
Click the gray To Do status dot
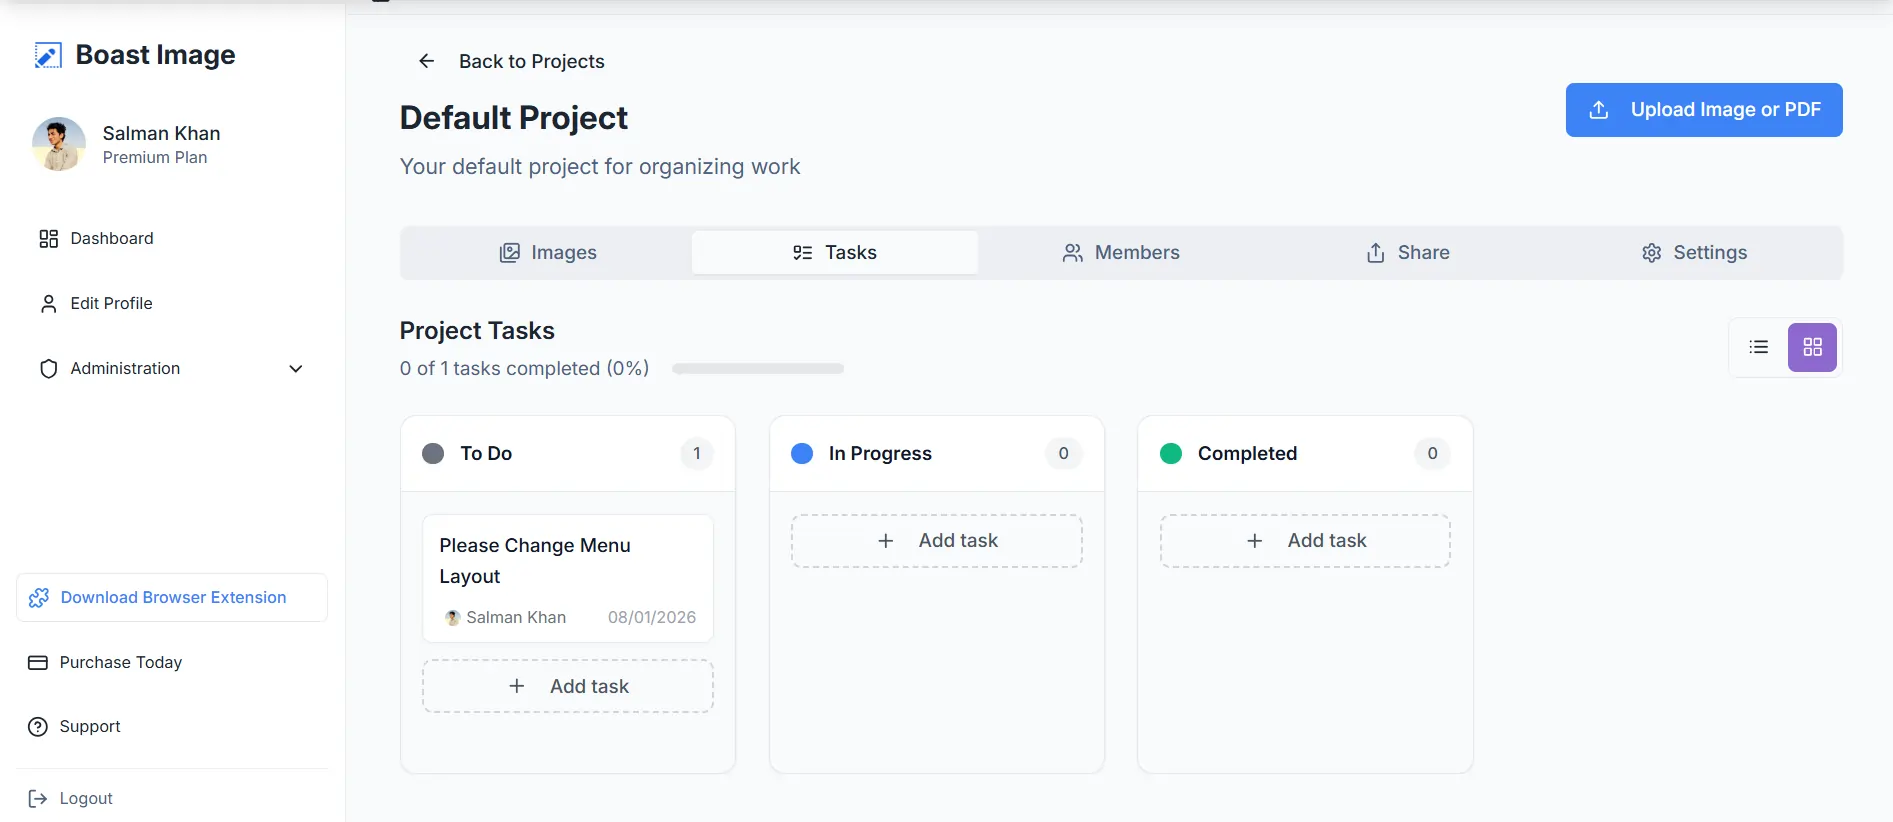pyautogui.click(x=433, y=454)
